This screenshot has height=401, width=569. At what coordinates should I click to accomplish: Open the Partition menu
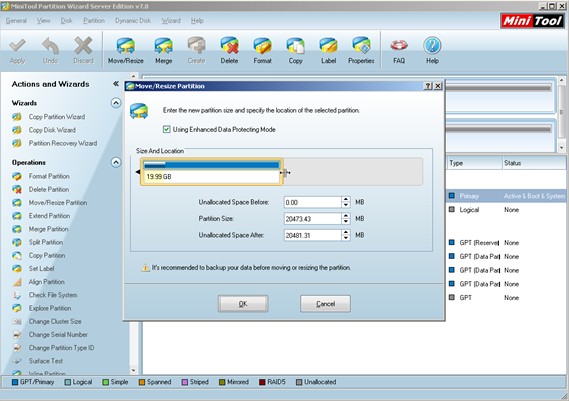94,21
